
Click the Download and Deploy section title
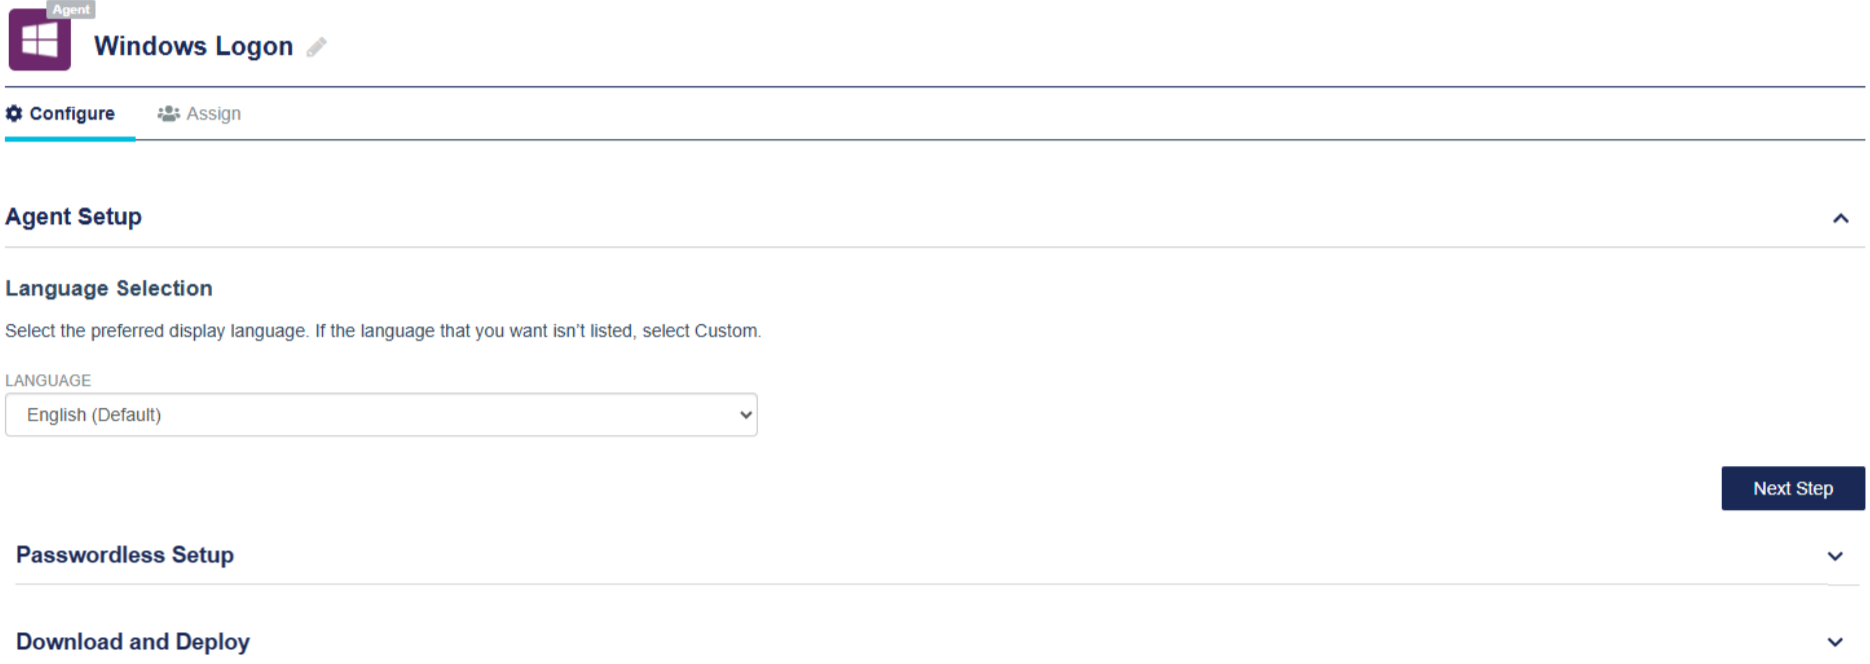133,642
